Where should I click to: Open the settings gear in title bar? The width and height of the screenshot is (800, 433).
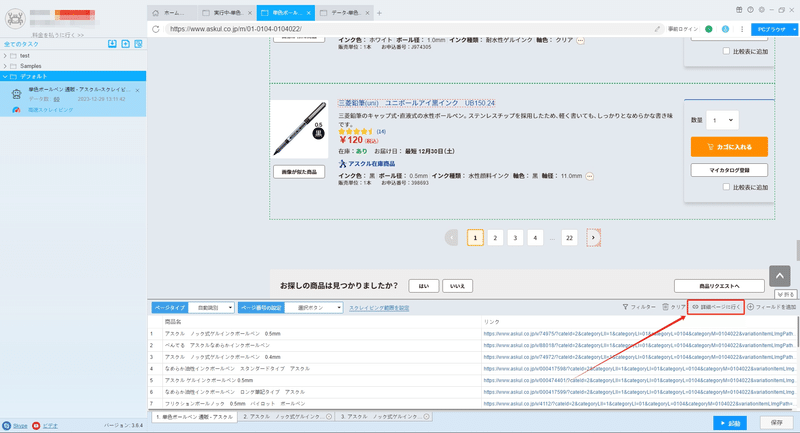[x=762, y=10]
